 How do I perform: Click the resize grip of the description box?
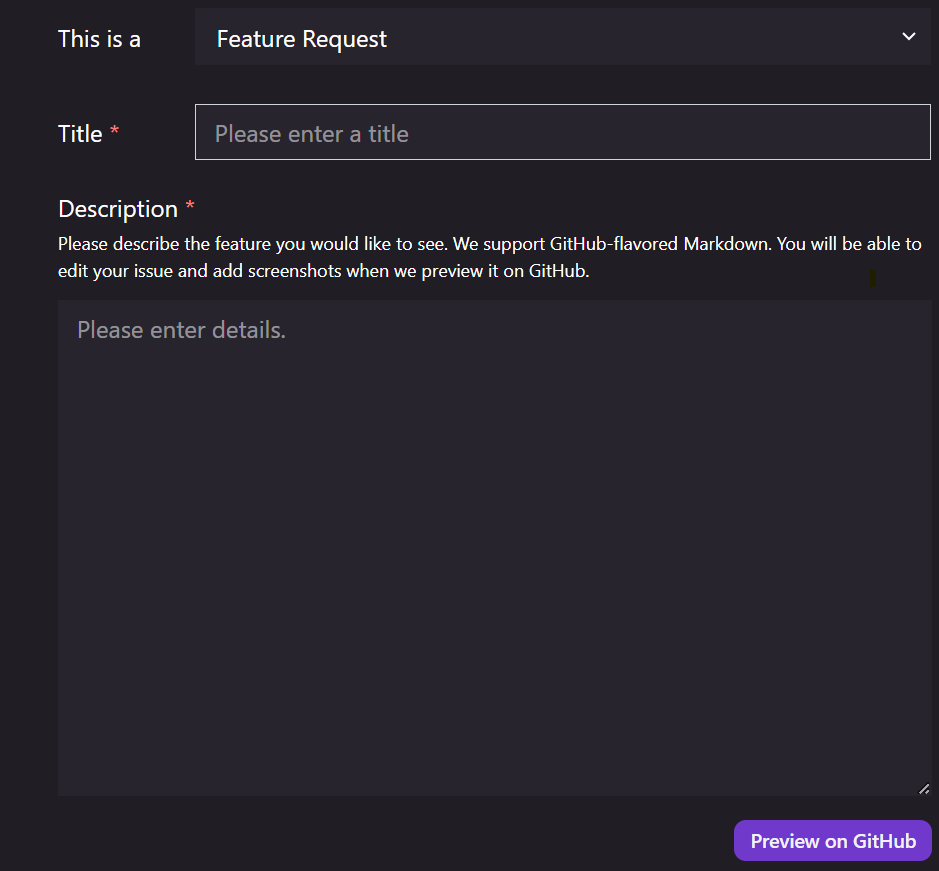924,789
